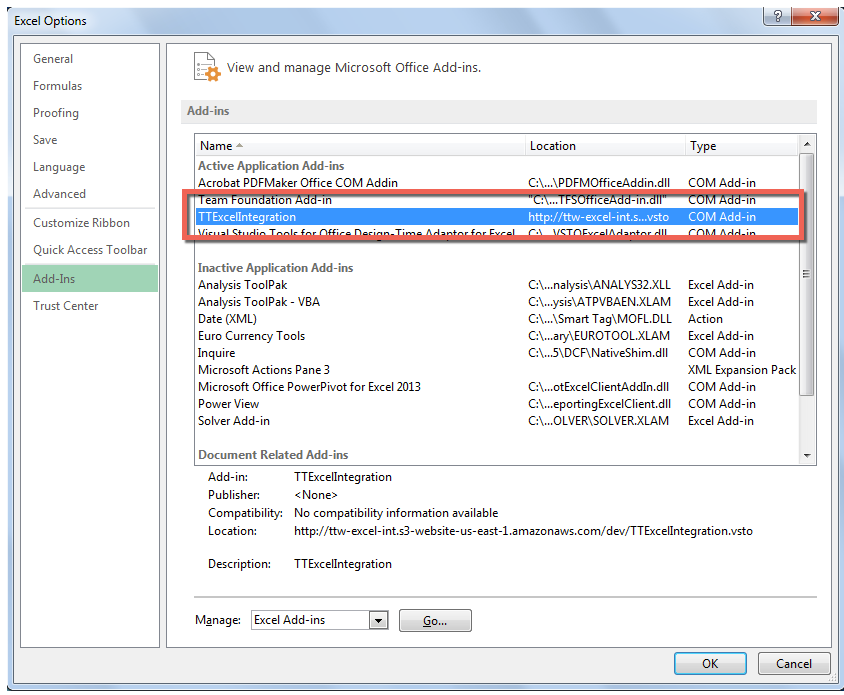The height and width of the screenshot is (695, 844).
Task: Select the Date (XML) add-in row
Action: [496, 319]
